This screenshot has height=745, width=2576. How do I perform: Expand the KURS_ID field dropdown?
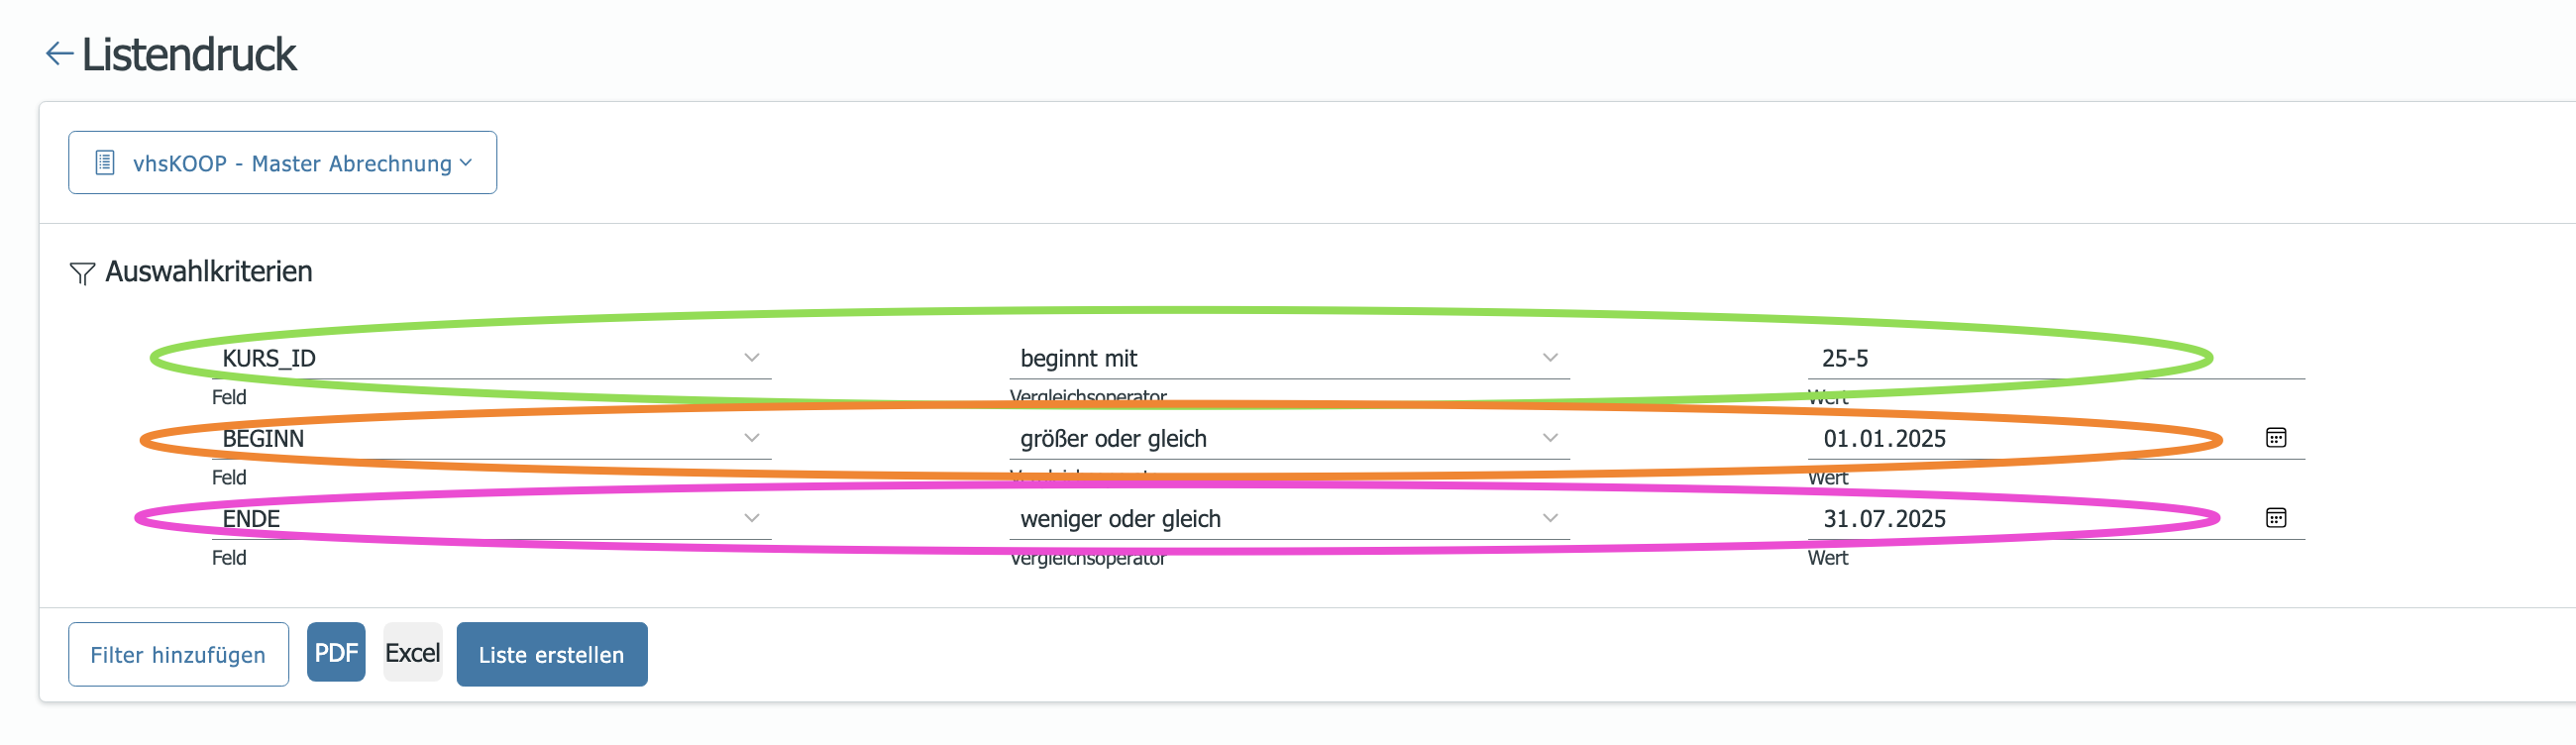click(491, 358)
